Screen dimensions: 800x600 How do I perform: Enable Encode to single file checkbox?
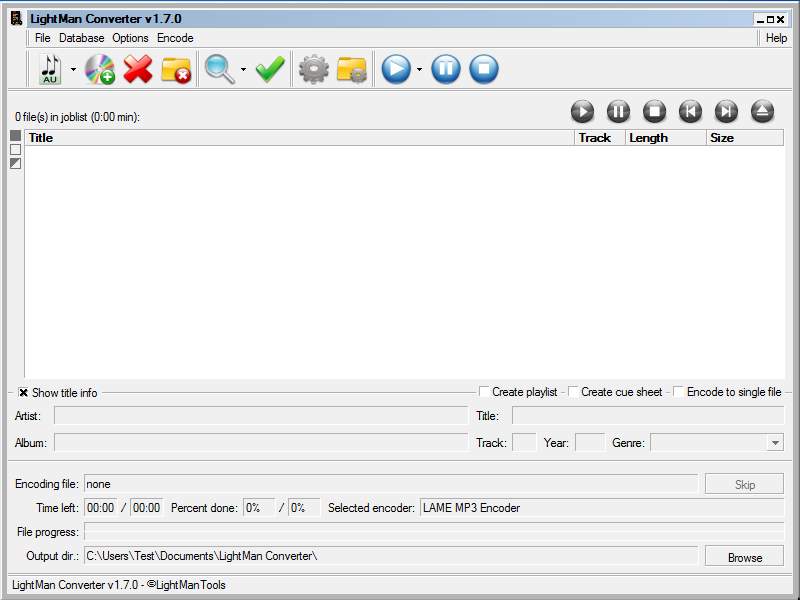679,392
